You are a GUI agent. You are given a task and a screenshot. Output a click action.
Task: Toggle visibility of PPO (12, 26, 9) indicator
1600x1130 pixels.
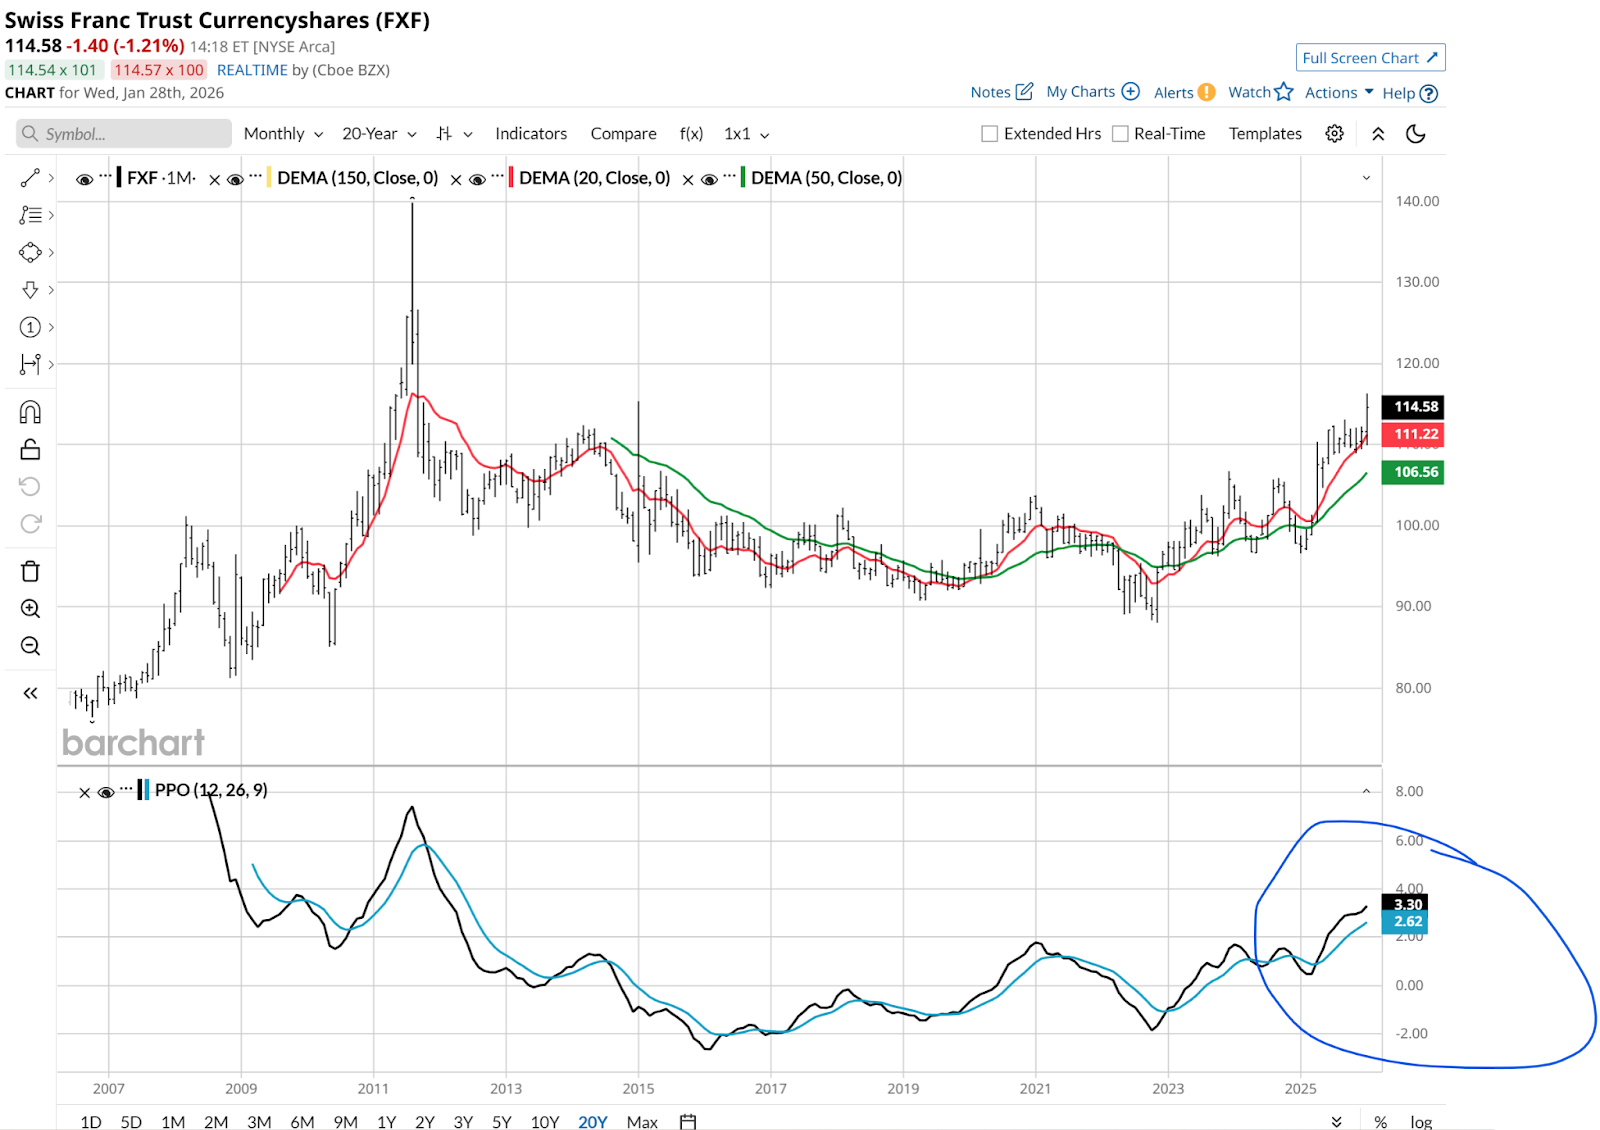point(106,792)
